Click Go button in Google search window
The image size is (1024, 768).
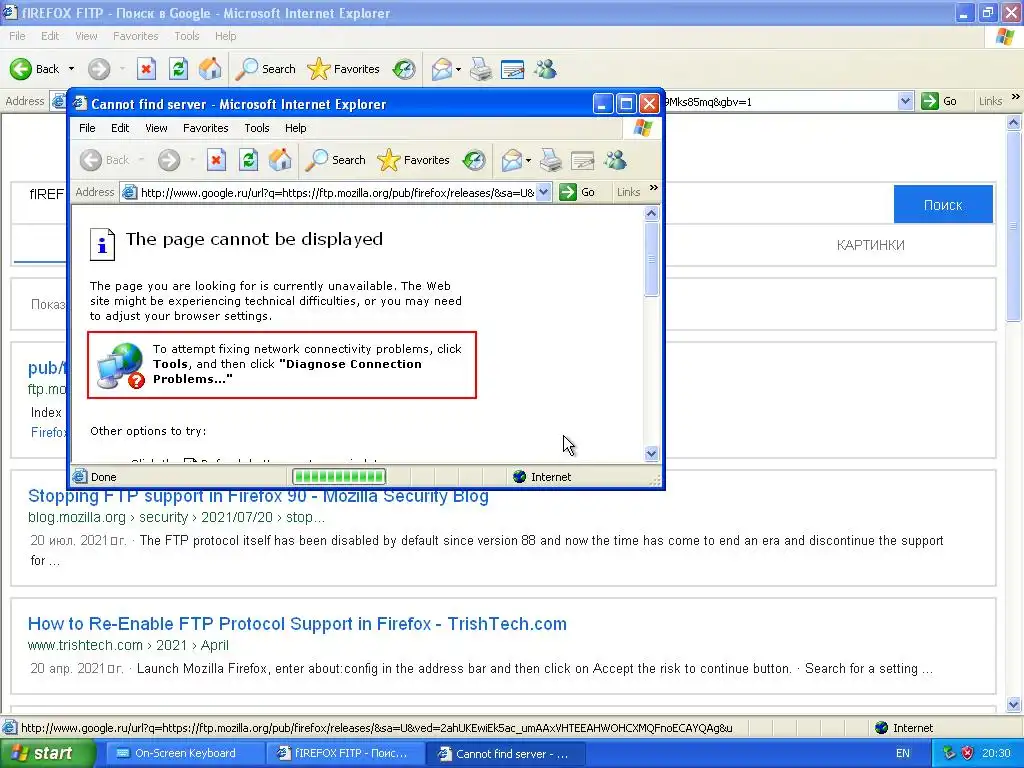click(x=940, y=101)
